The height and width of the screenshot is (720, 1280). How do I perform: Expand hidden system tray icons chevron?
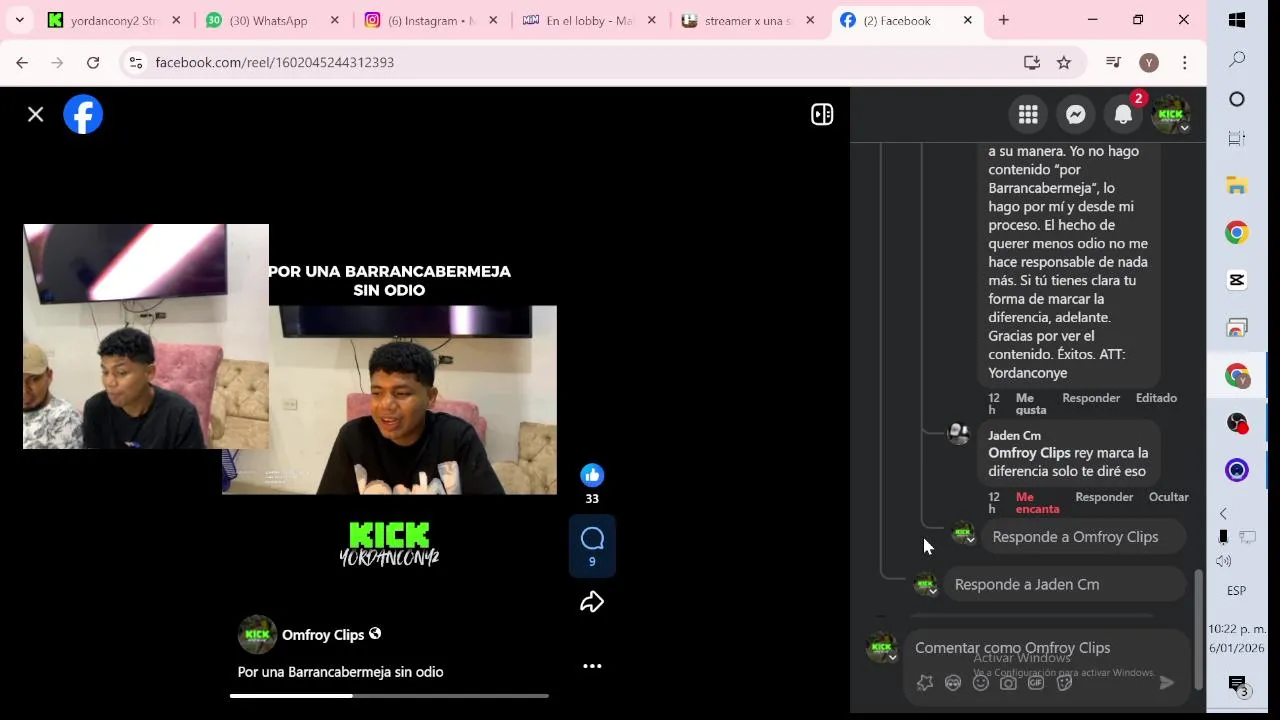1223,513
